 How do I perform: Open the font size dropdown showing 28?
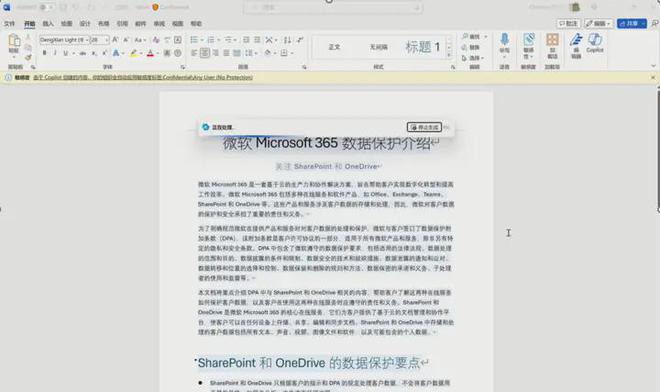pos(106,40)
